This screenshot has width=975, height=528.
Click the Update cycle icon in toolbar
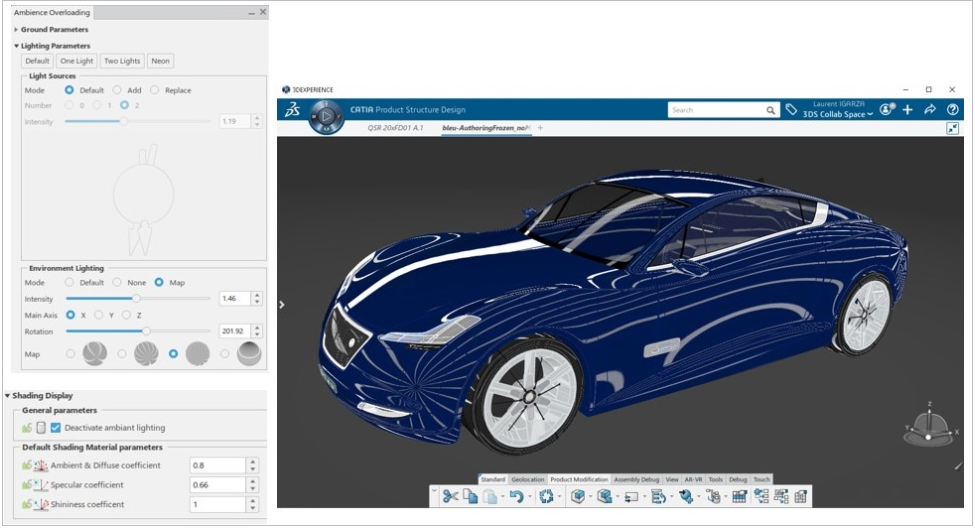pos(546,496)
